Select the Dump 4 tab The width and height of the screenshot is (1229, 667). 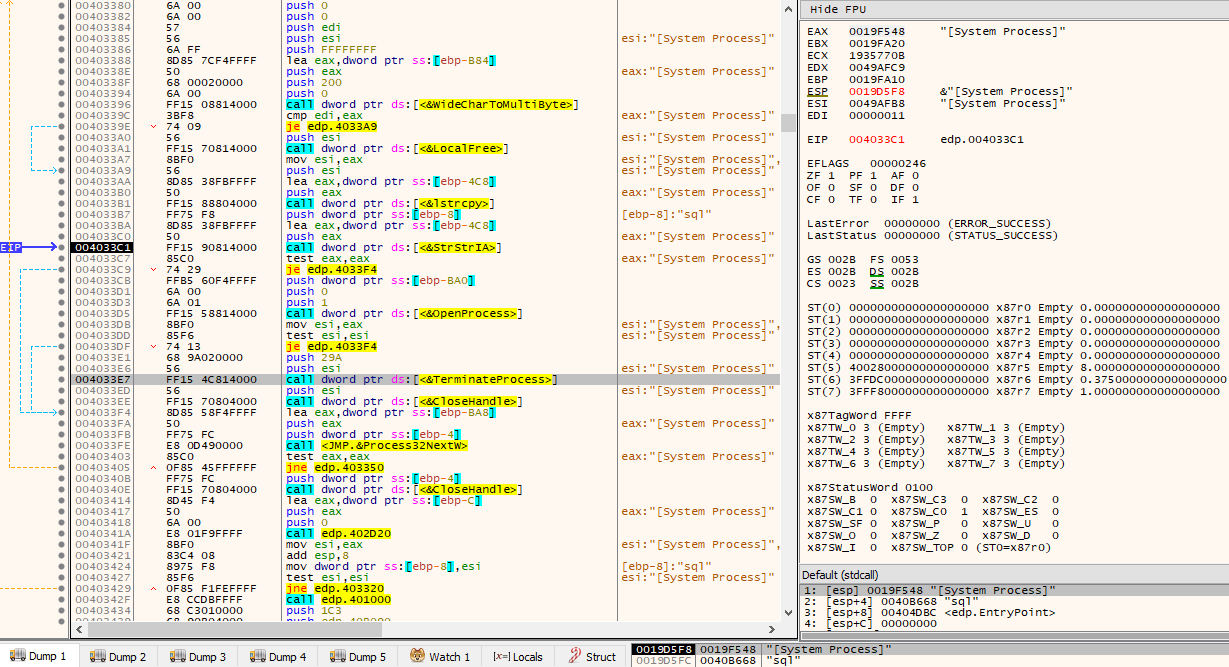(x=278, y=657)
